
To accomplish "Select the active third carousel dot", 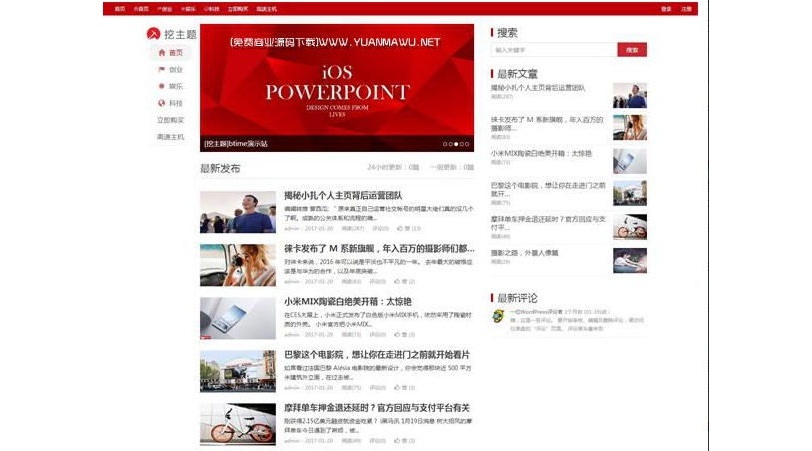I will coord(456,144).
